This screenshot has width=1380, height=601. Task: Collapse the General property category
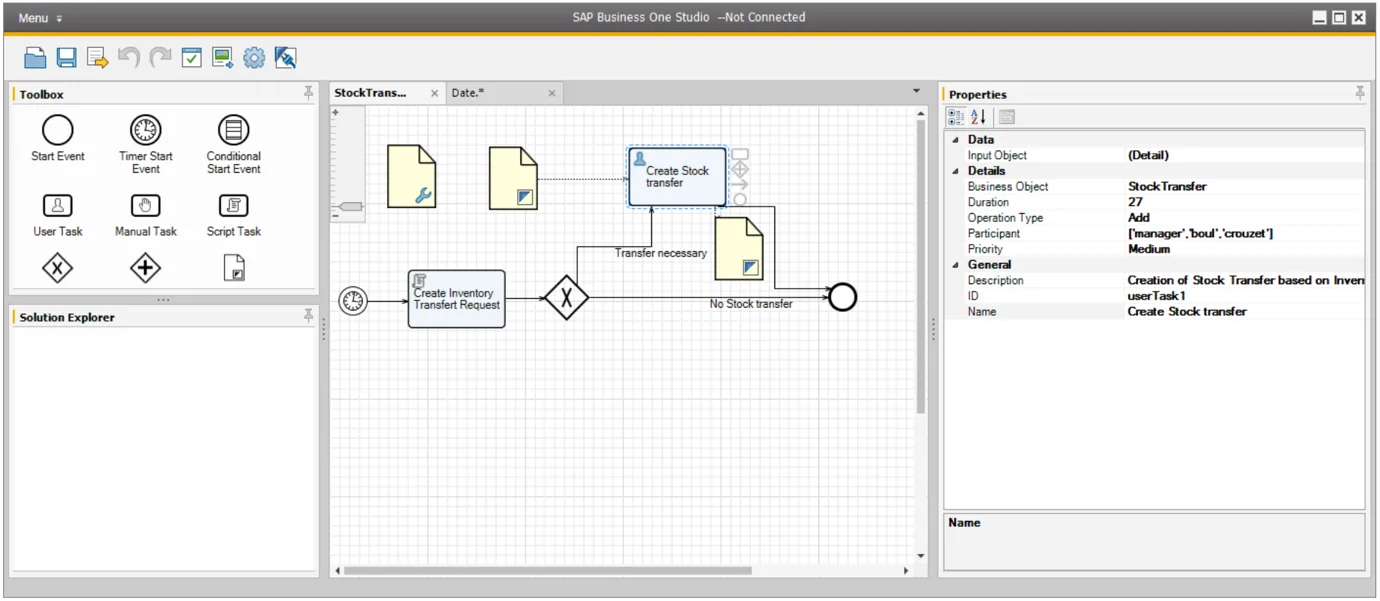tap(954, 265)
